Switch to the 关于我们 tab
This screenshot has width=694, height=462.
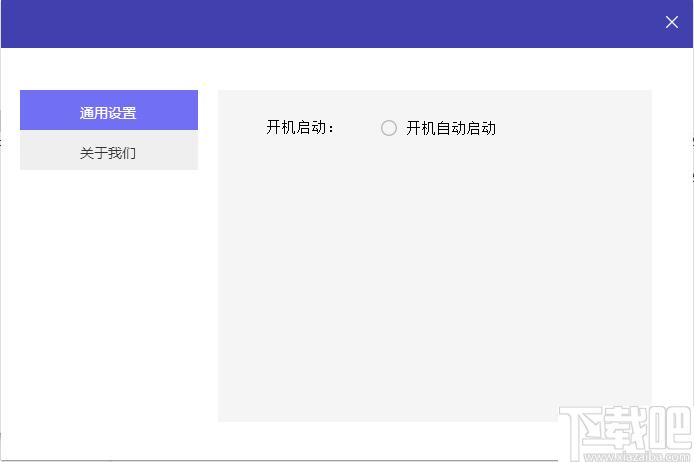coord(109,150)
